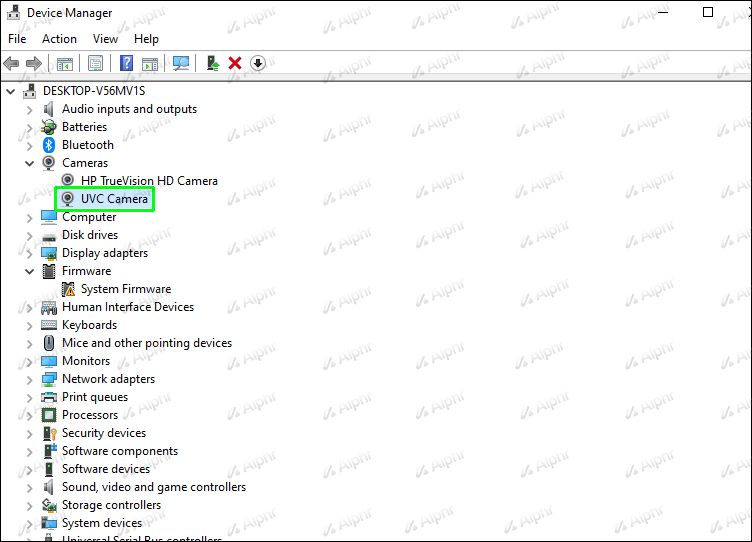Minimize the Device Manager window

pos(663,12)
